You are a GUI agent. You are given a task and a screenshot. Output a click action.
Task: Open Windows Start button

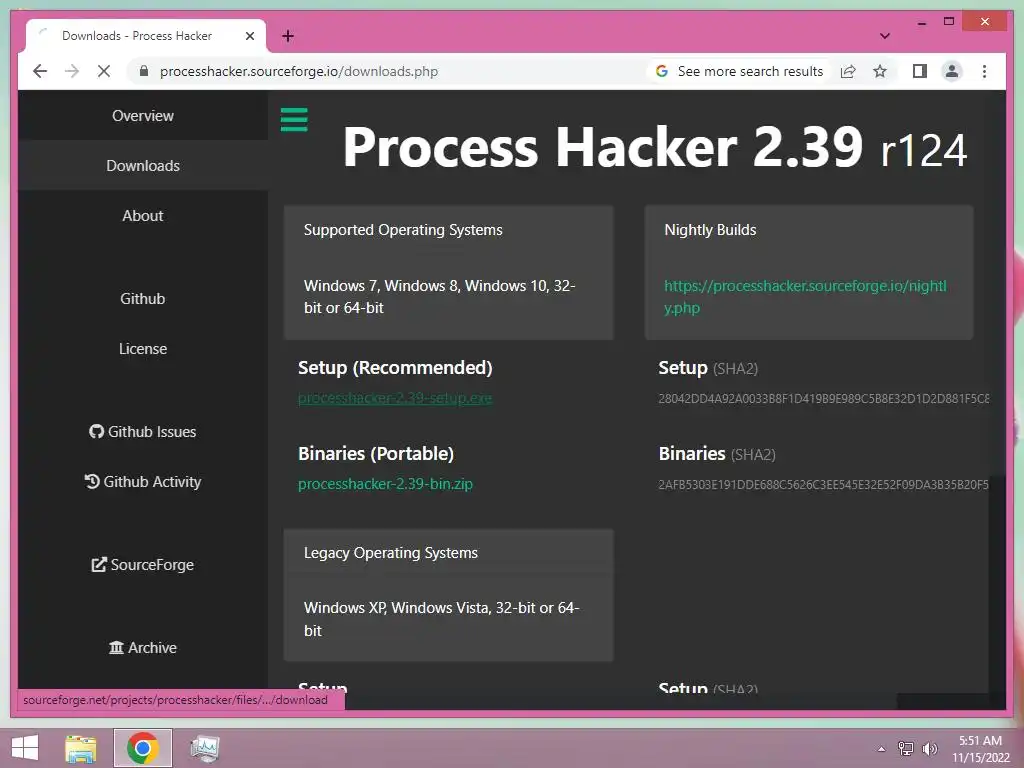25,748
